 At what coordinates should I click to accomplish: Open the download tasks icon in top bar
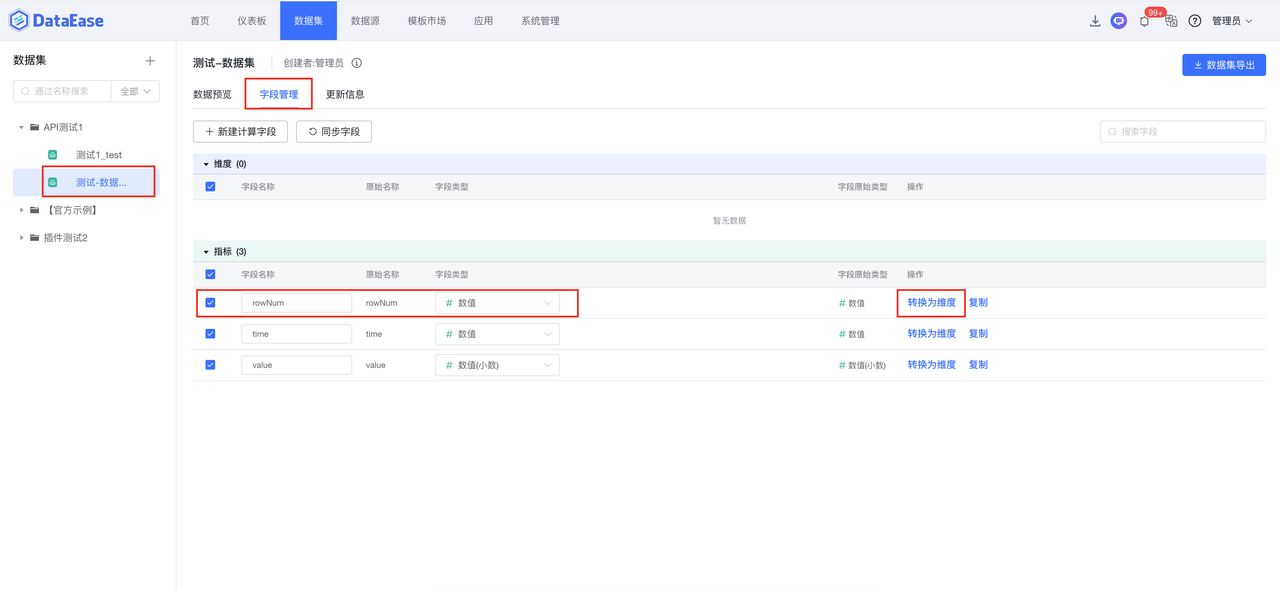point(1094,20)
